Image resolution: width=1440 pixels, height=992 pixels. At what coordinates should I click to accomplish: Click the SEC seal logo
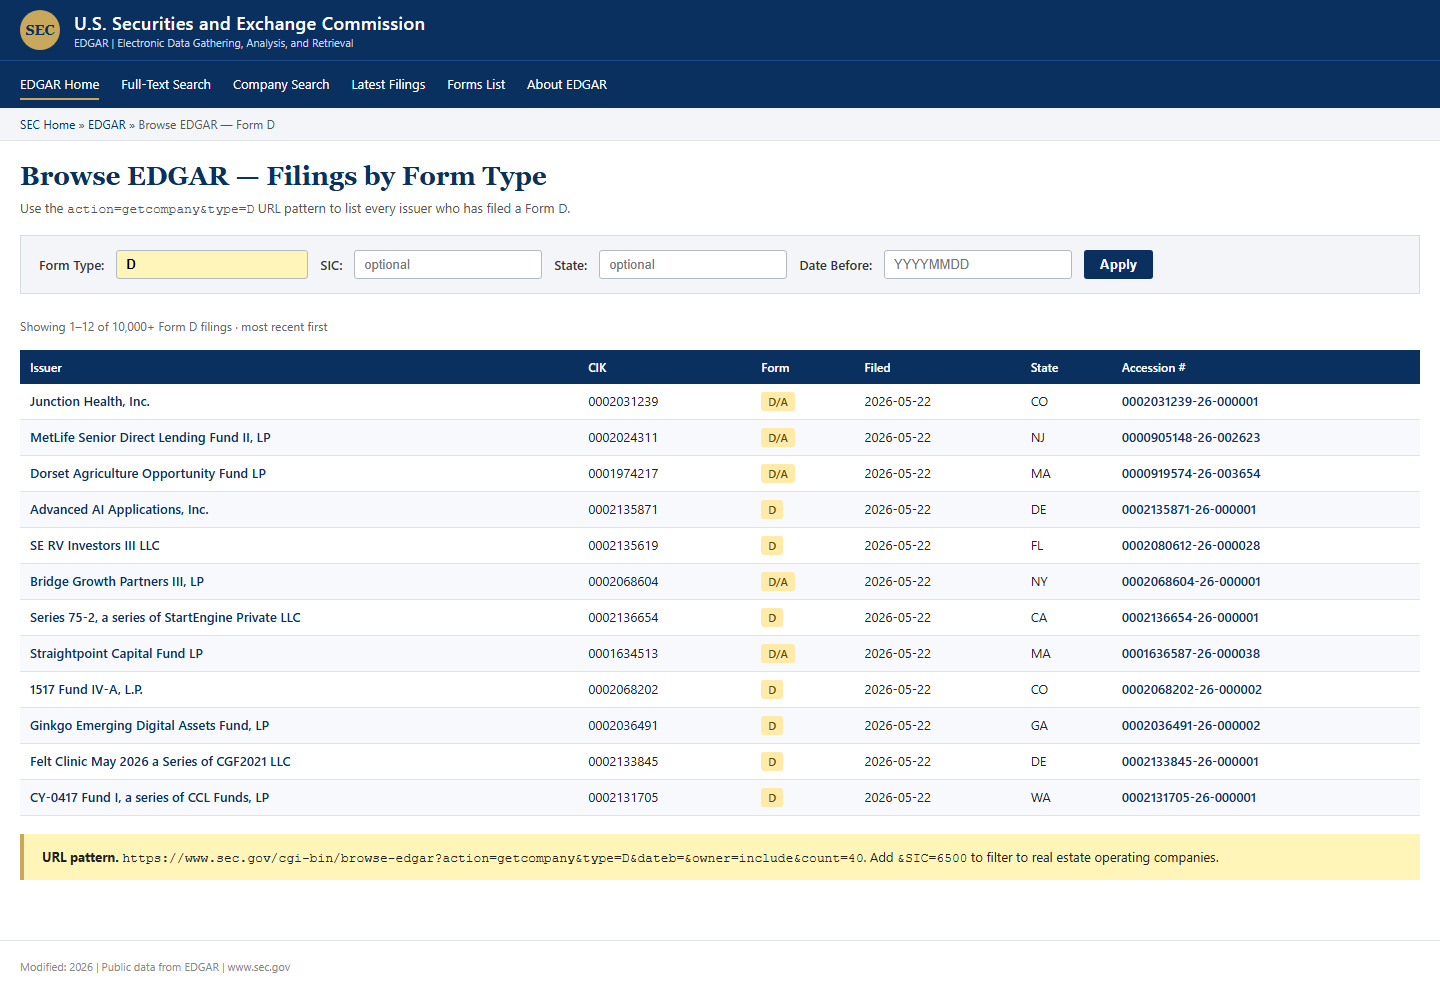tap(40, 30)
